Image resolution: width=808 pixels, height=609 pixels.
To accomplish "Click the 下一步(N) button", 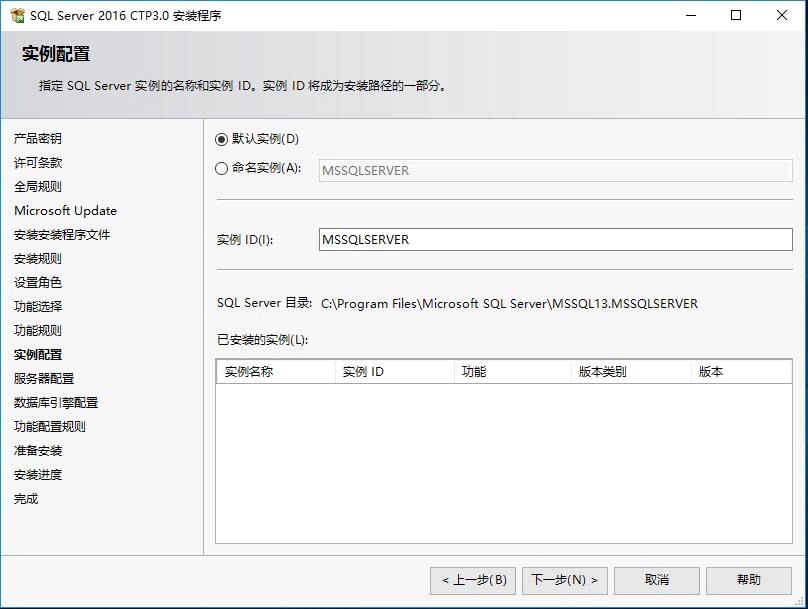I will coord(565,580).
